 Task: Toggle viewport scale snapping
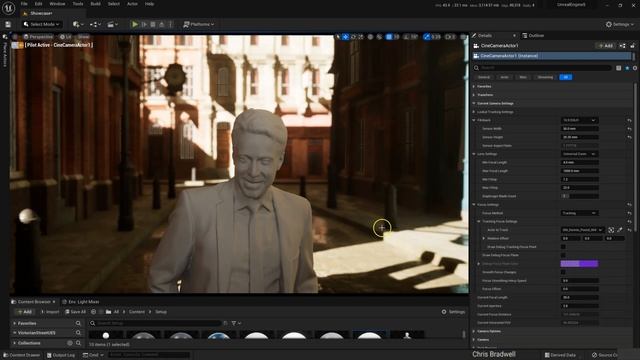(x=427, y=37)
